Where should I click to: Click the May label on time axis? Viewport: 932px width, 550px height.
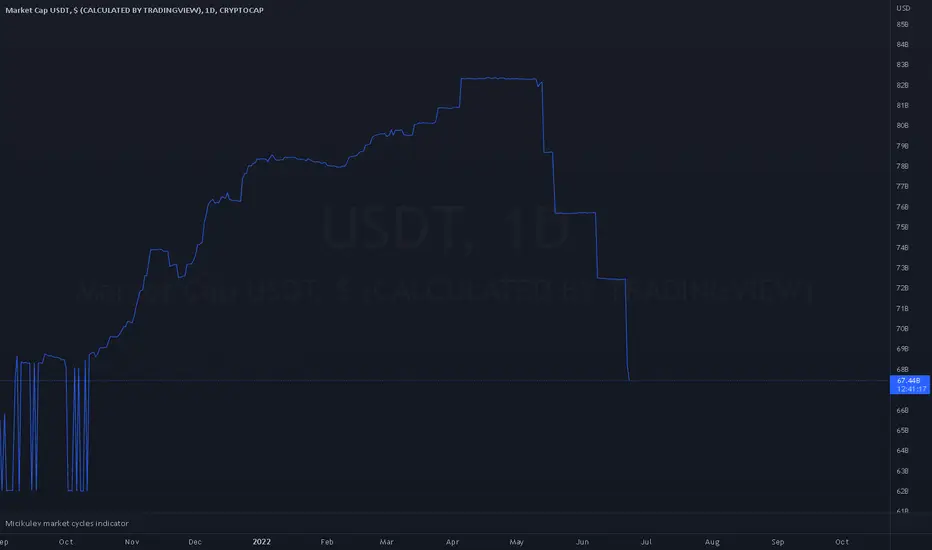(517, 542)
